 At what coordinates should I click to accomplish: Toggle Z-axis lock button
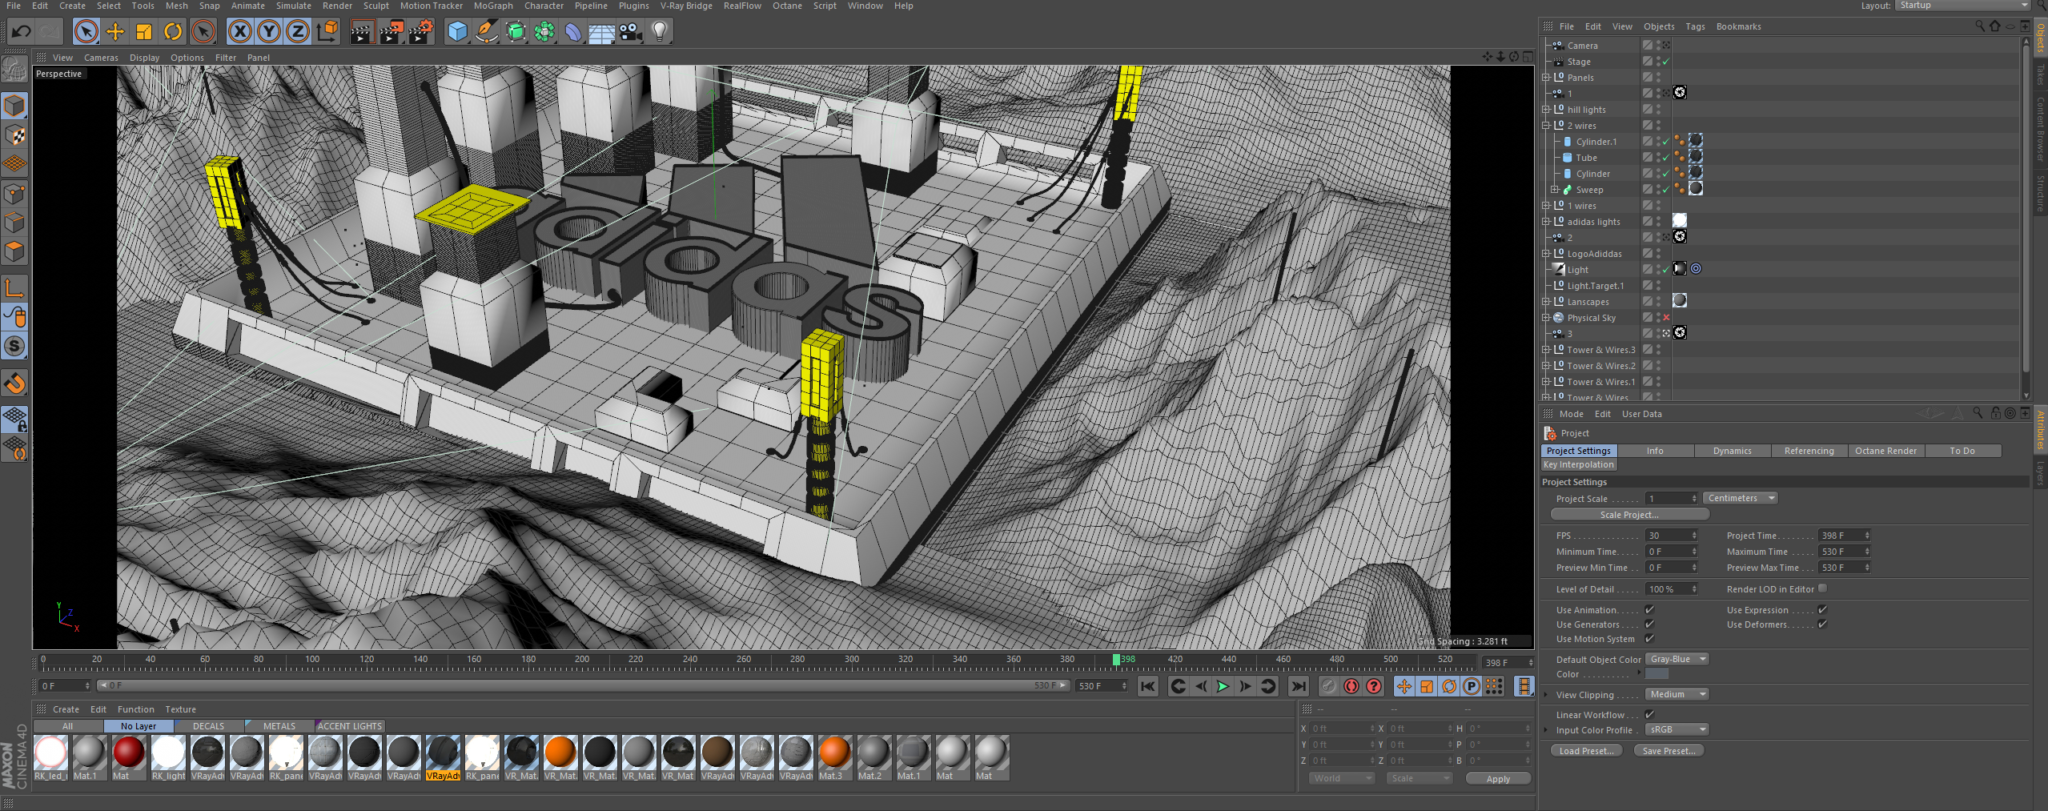(x=298, y=32)
